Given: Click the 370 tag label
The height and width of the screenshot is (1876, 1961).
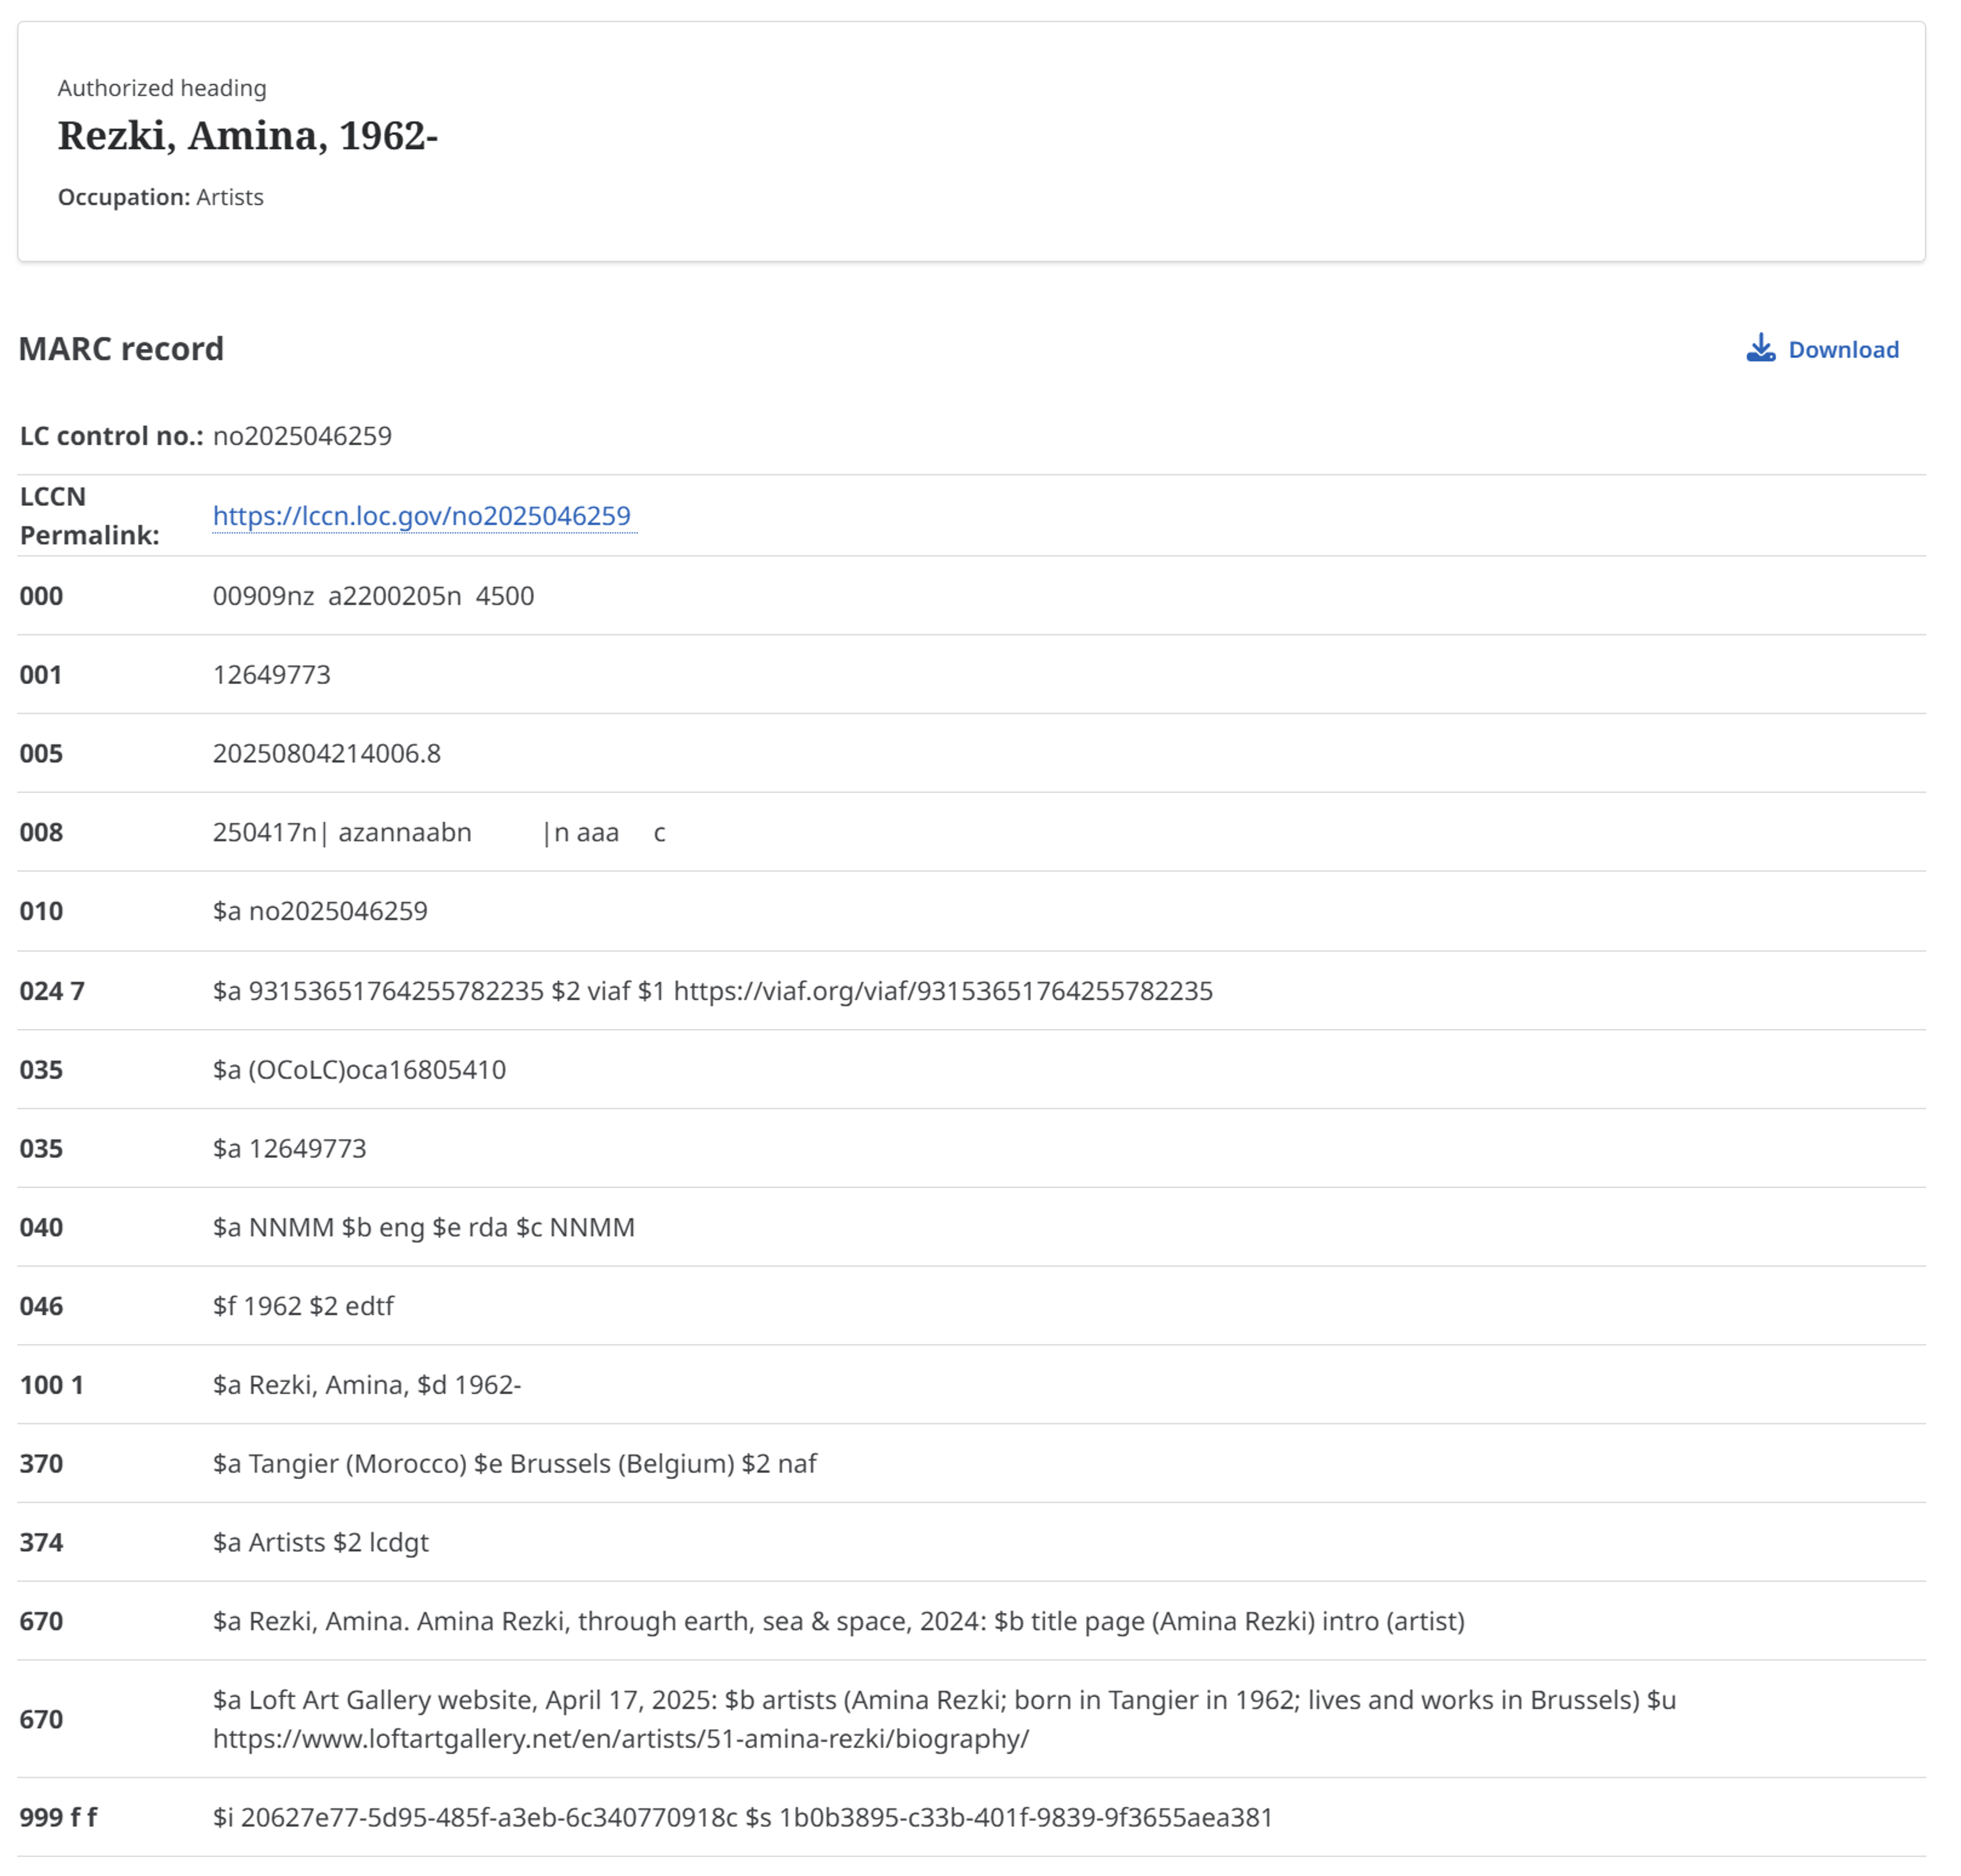Looking at the screenshot, I should click(41, 1465).
